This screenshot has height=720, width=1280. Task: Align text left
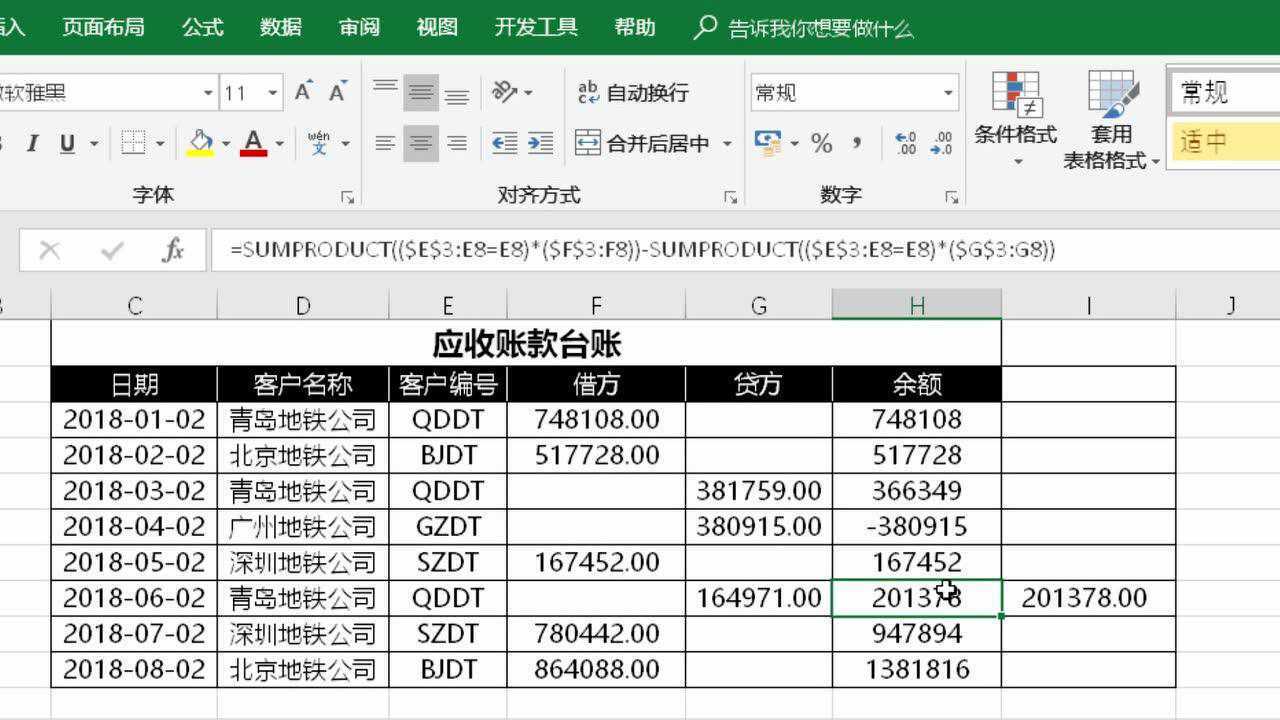[385, 144]
